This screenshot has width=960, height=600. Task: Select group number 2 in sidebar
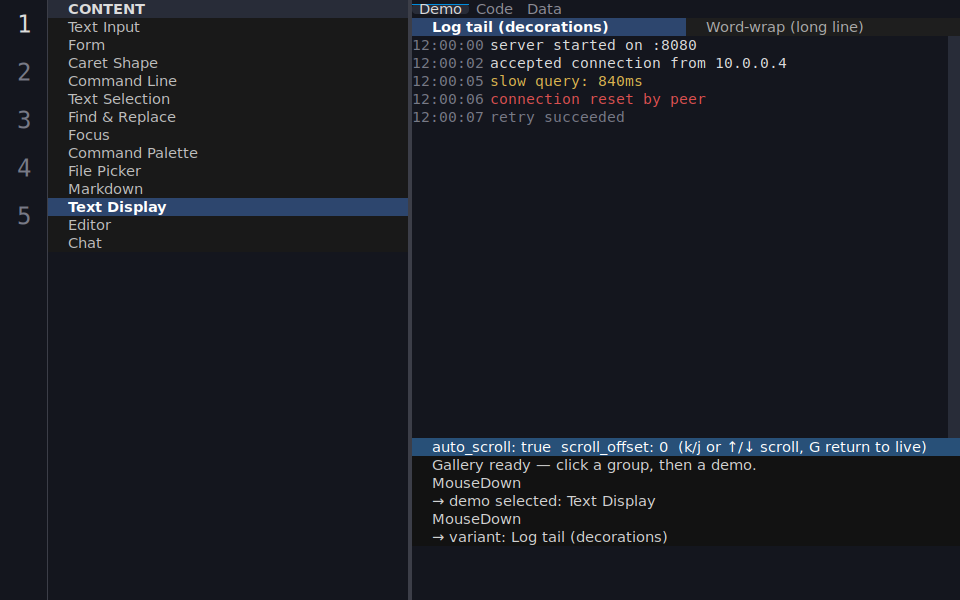pyautogui.click(x=24, y=72)
